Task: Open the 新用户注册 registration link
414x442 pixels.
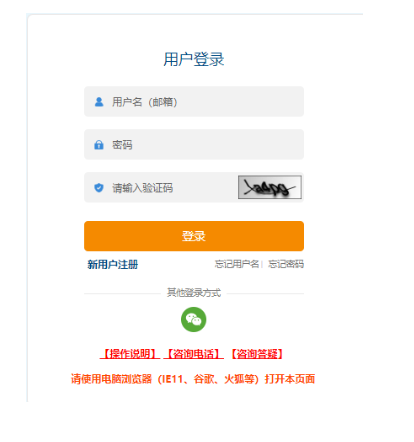Action: click(113, 265)
